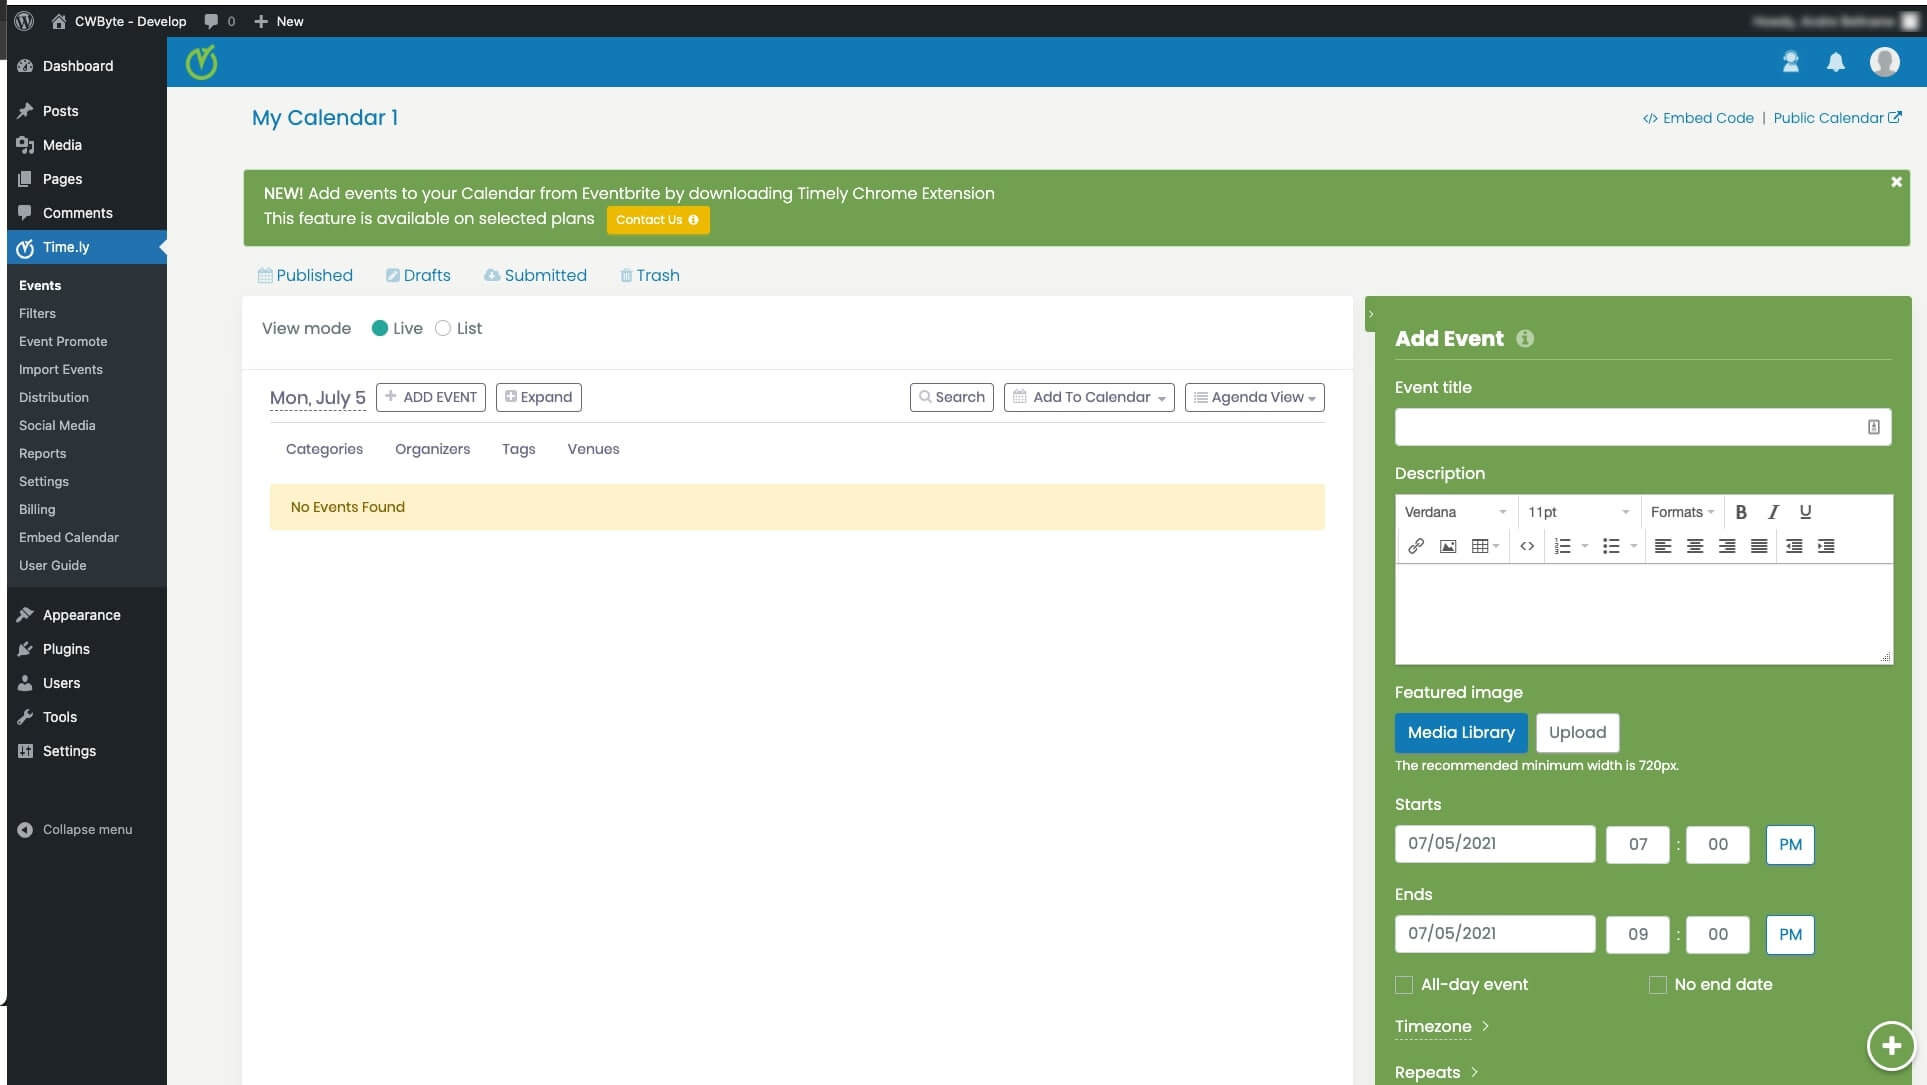This screenshot has height=1085, width=1927.
Task: Select the Live view mode radio button
Action: coord(379,328)
